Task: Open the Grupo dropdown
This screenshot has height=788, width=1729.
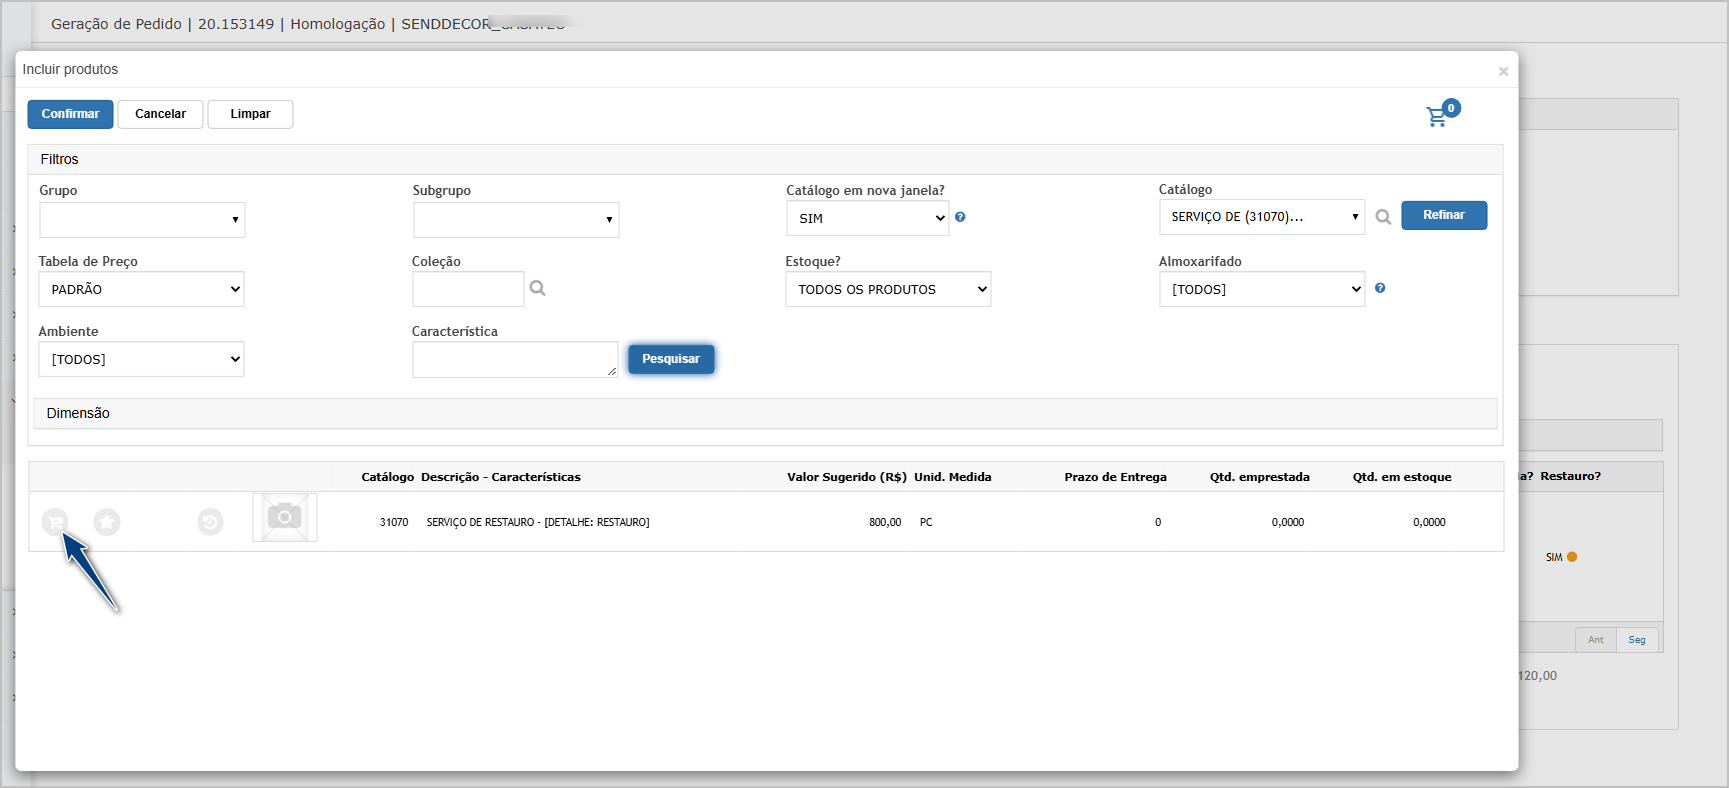Action: coord(142,220)
